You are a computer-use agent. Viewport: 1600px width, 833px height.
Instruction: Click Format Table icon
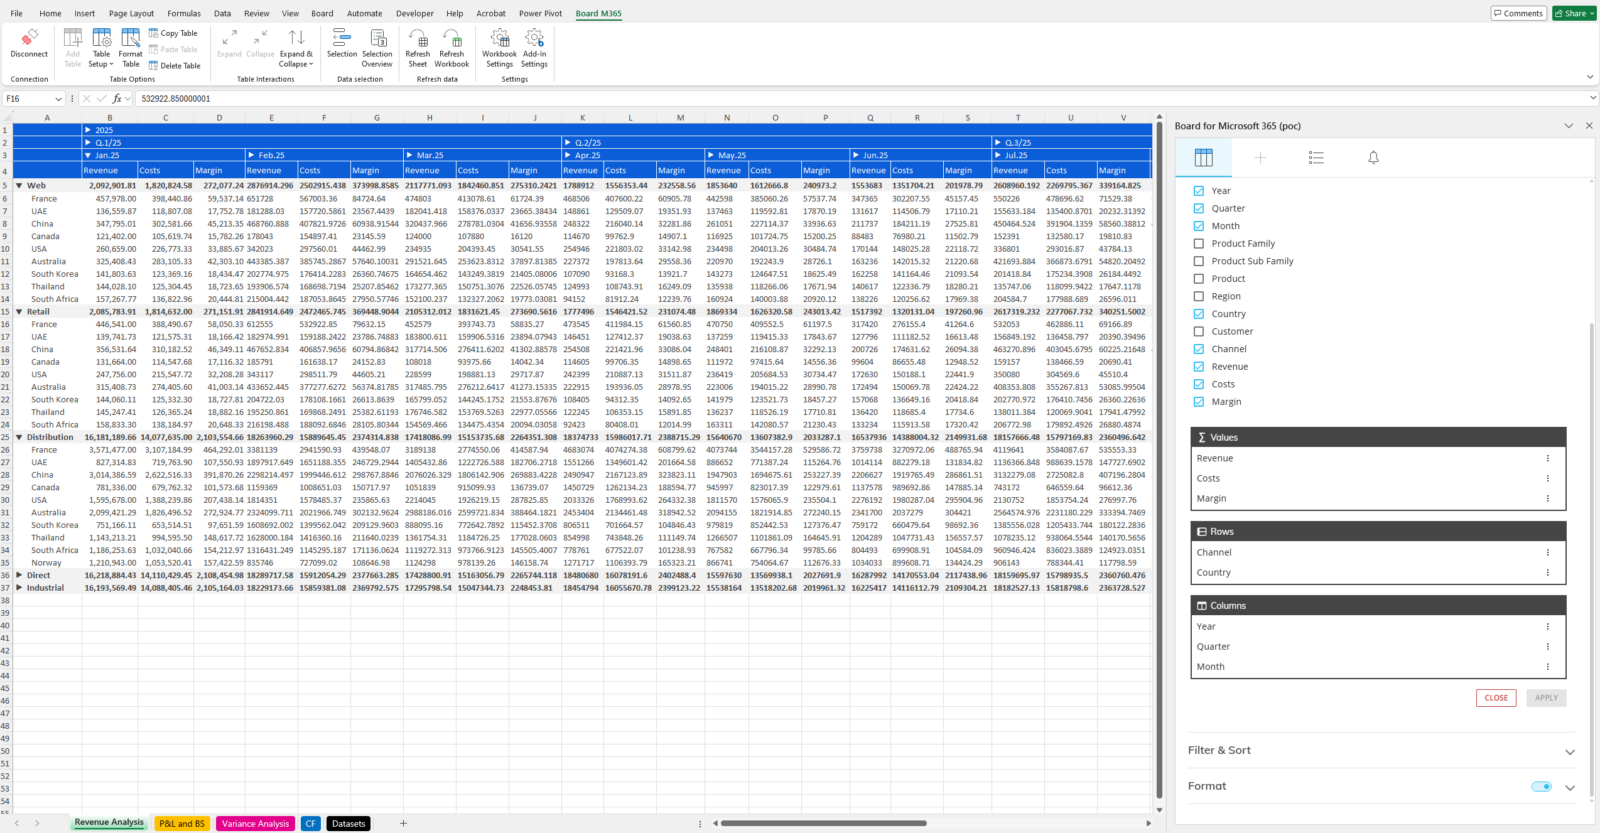[131, 49]
